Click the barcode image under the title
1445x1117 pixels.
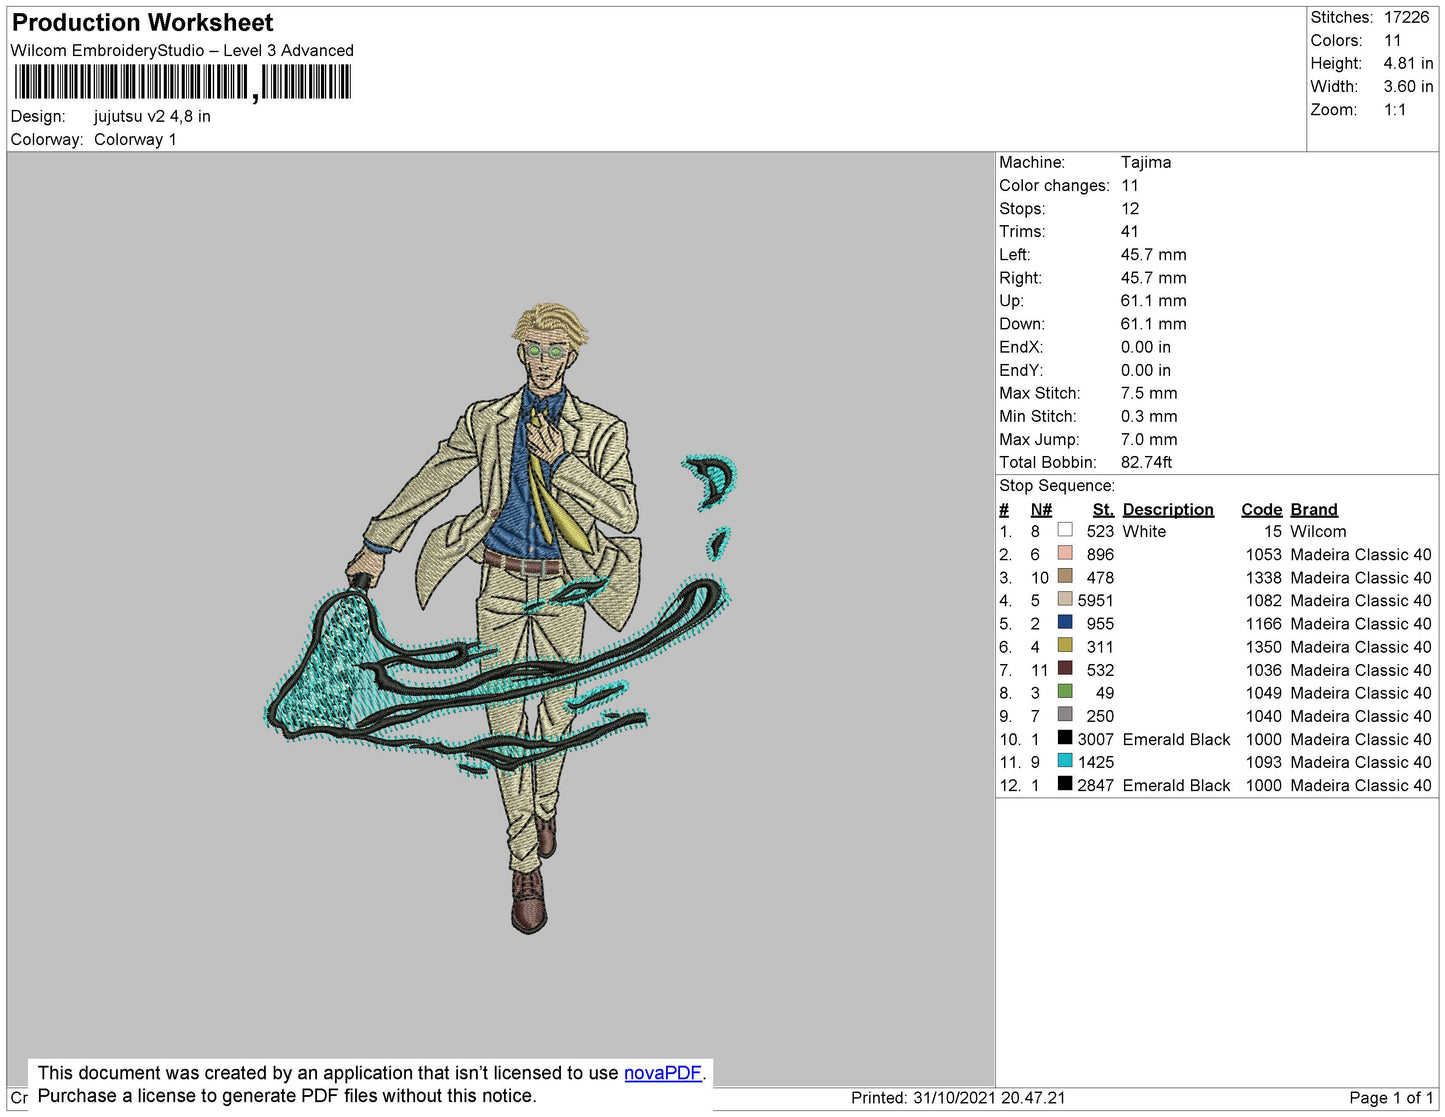pyautogui.click(x=183, y=83)
